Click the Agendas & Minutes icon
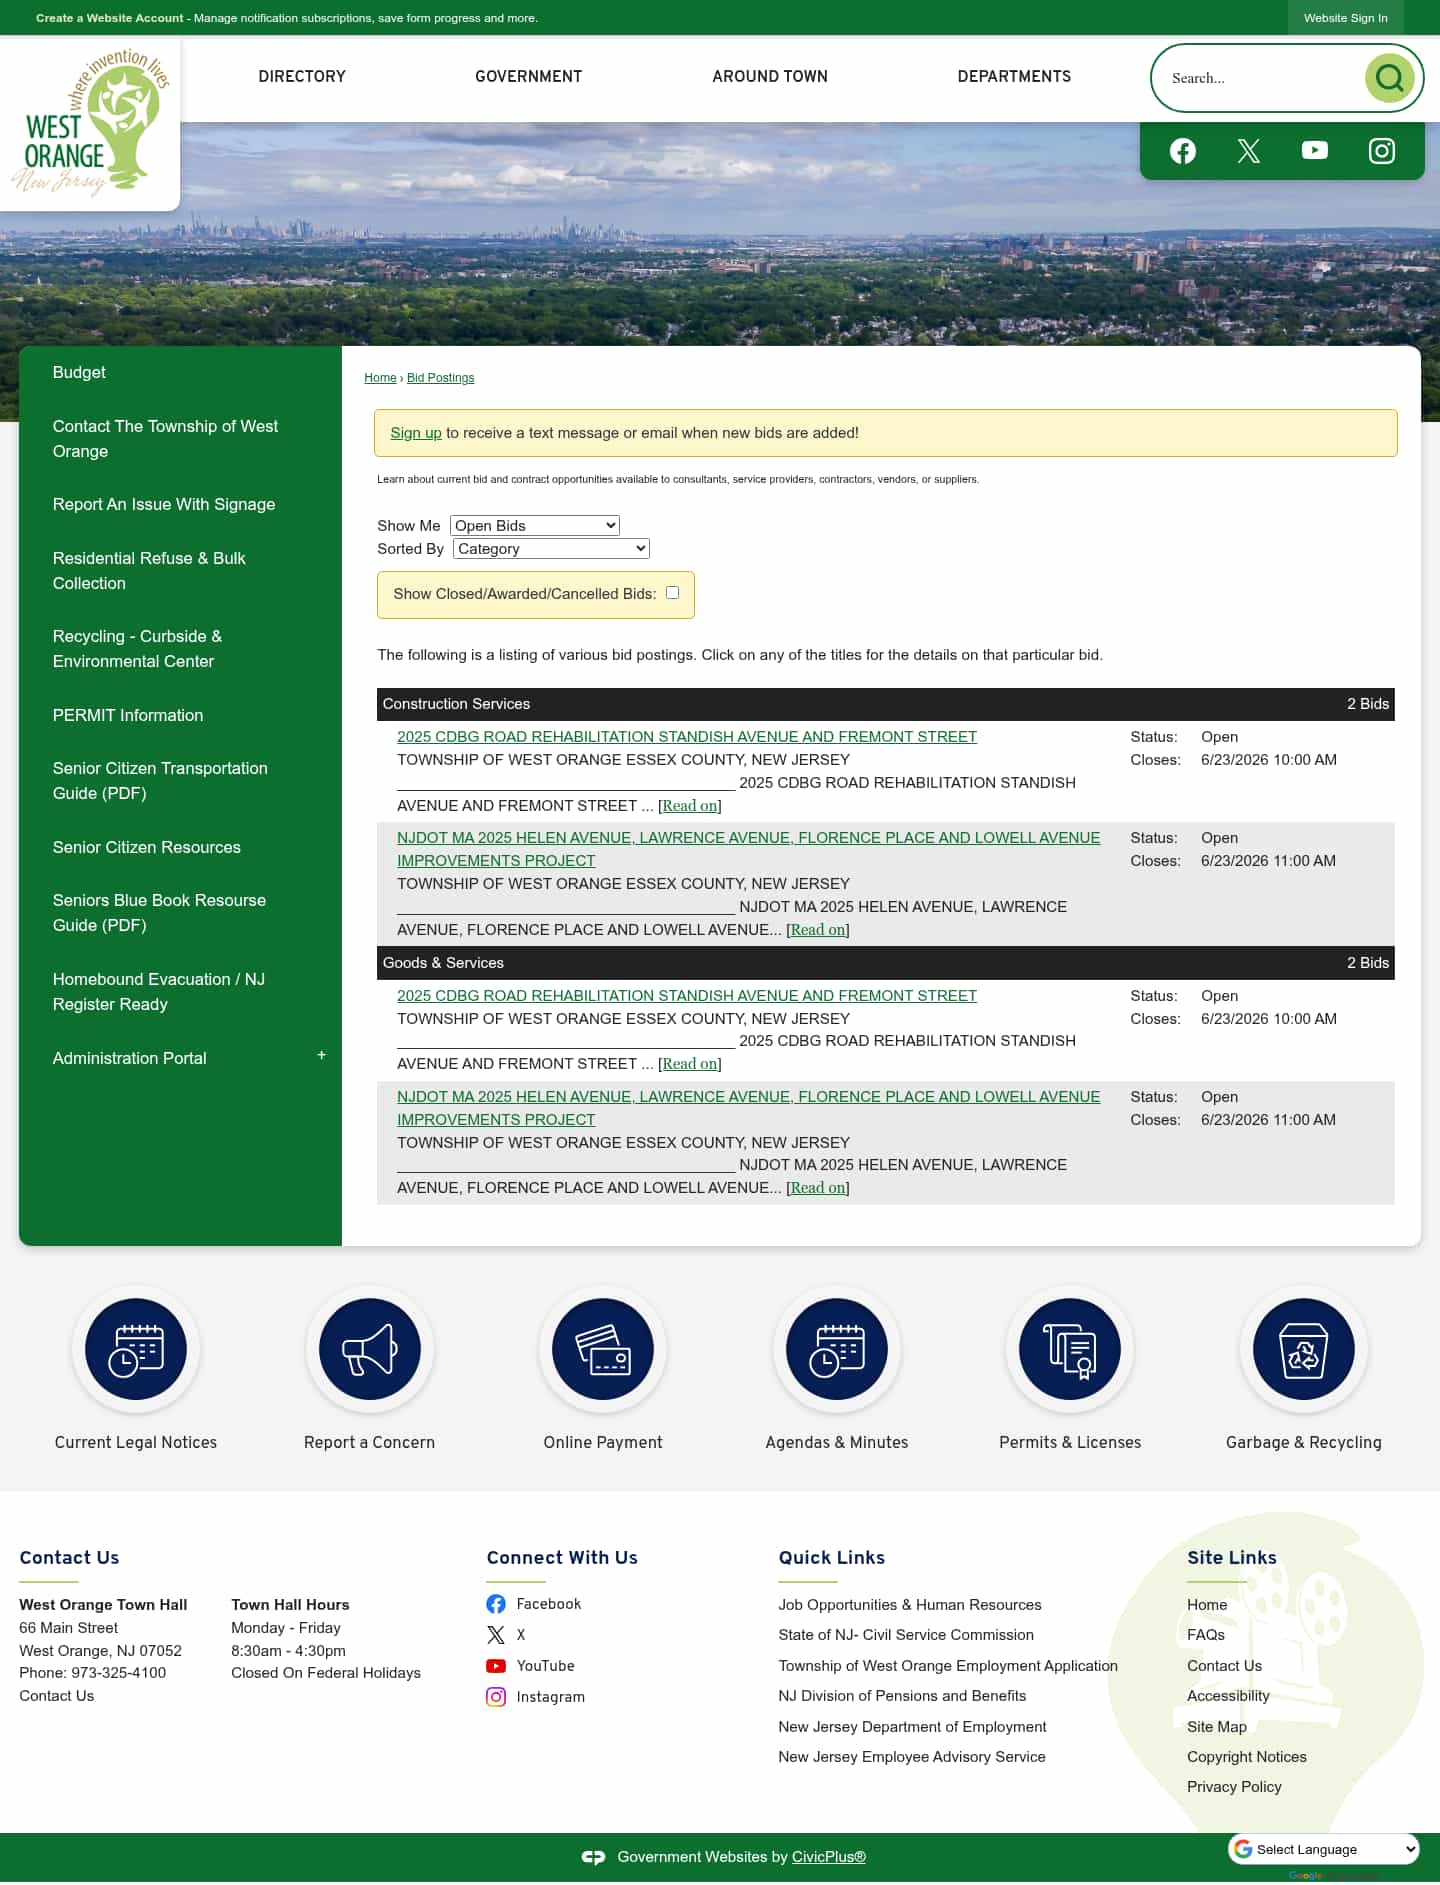 click(837, 1349)
